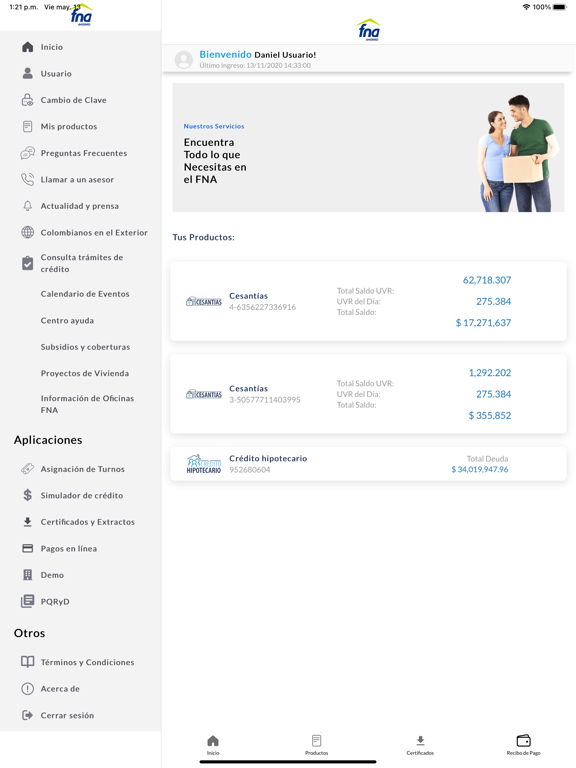Select Calendario de Eventos menu entry

(85, 294)
